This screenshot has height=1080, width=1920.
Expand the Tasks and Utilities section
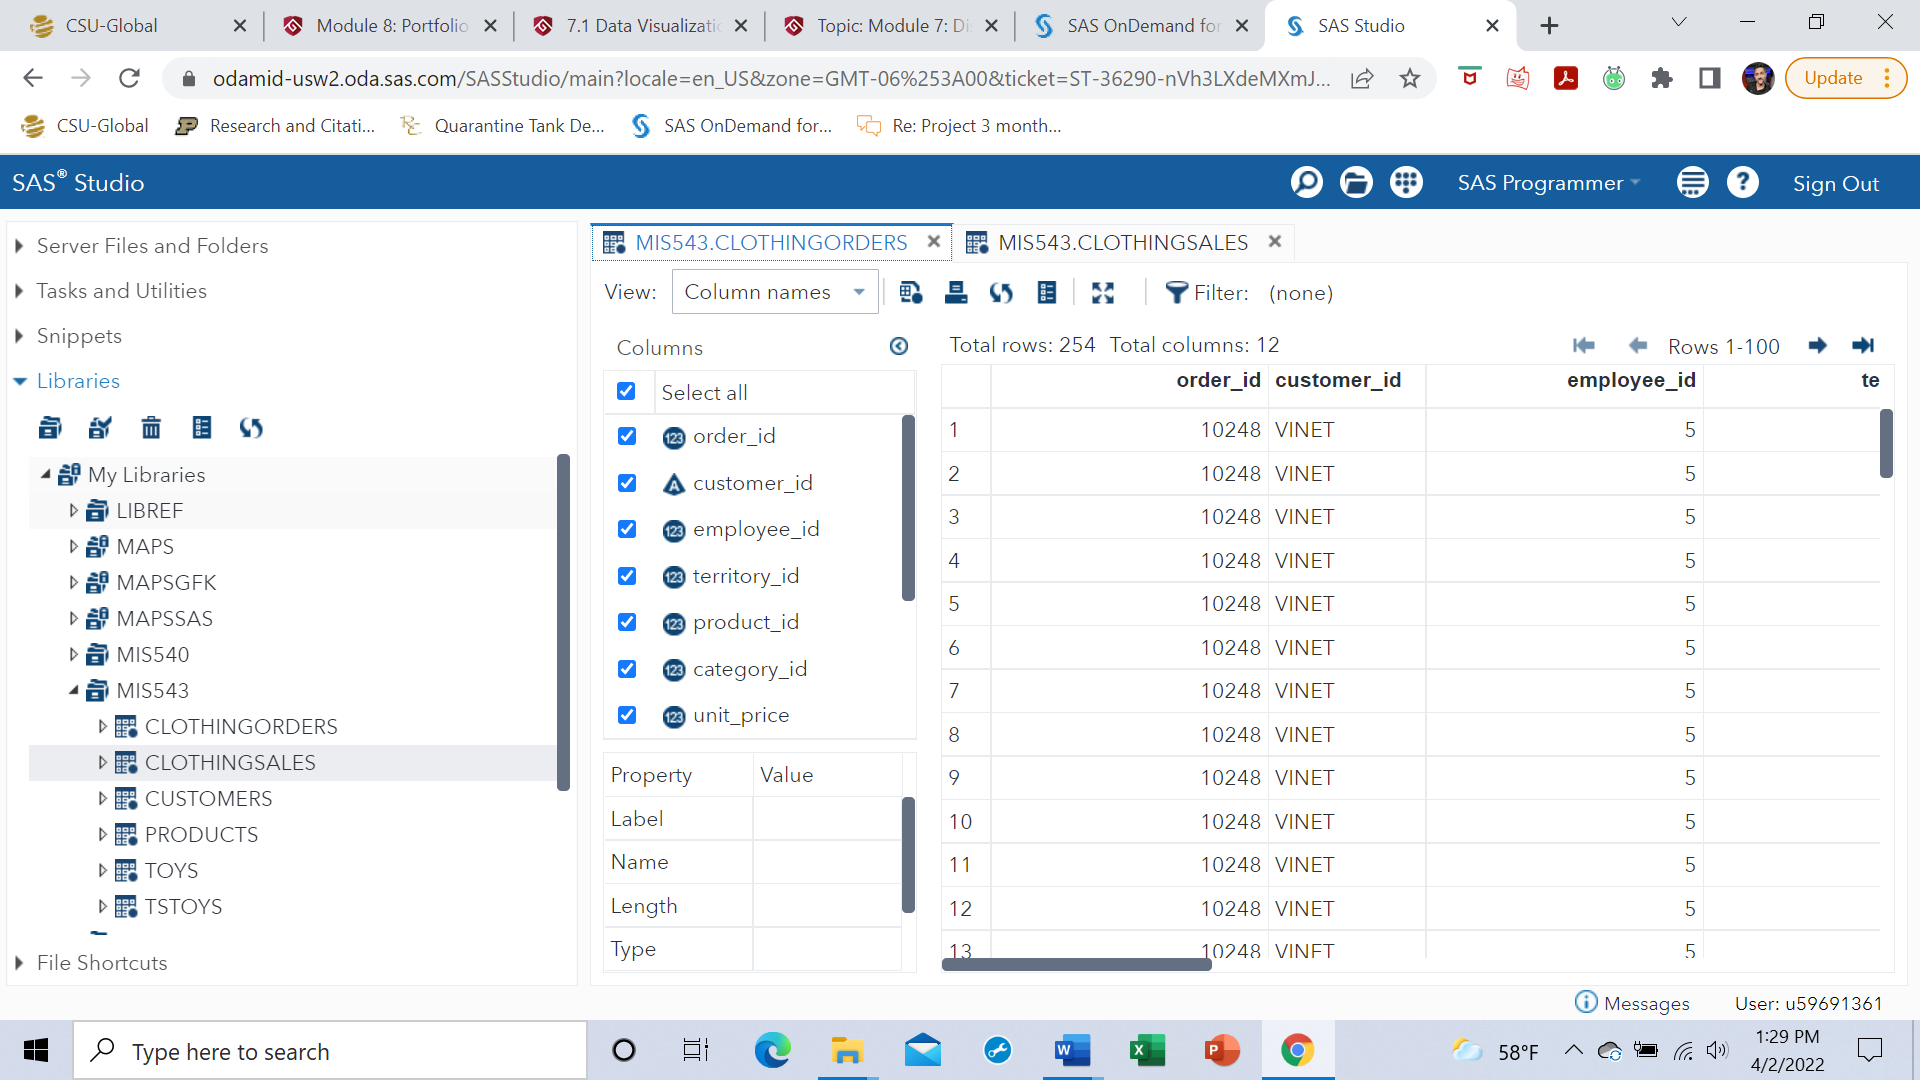(18, 291)
